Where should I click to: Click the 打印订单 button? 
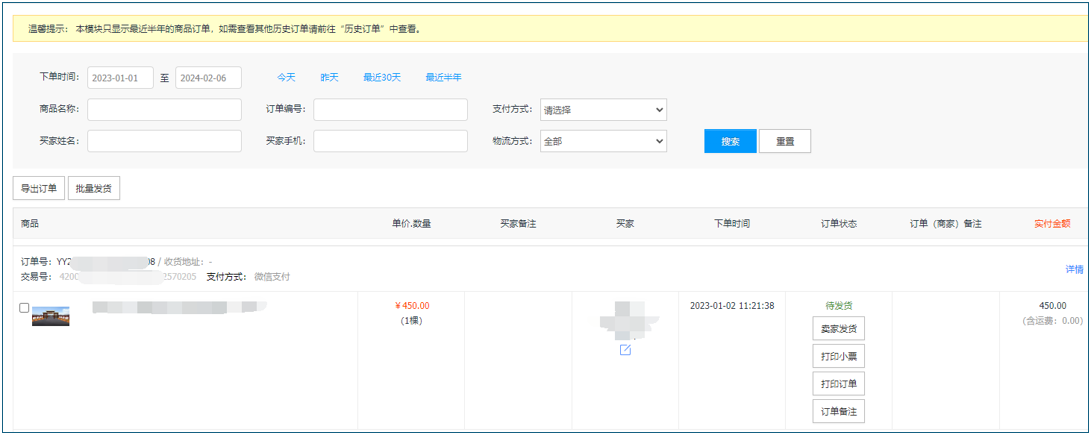pyautogui.click(x=838, y=384)
